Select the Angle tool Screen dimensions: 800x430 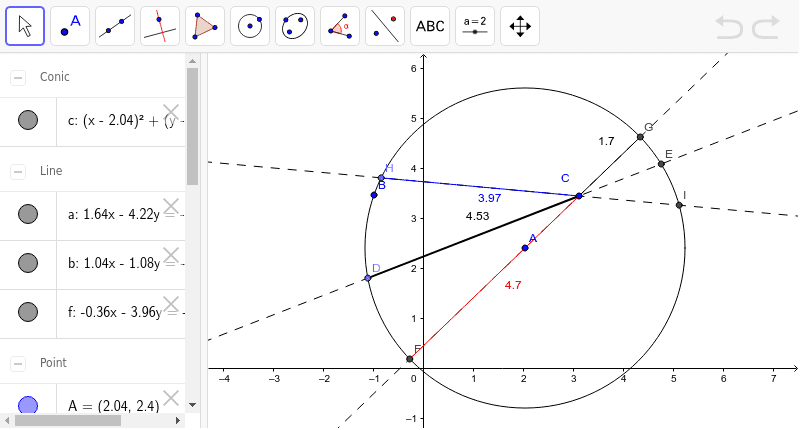340,26
